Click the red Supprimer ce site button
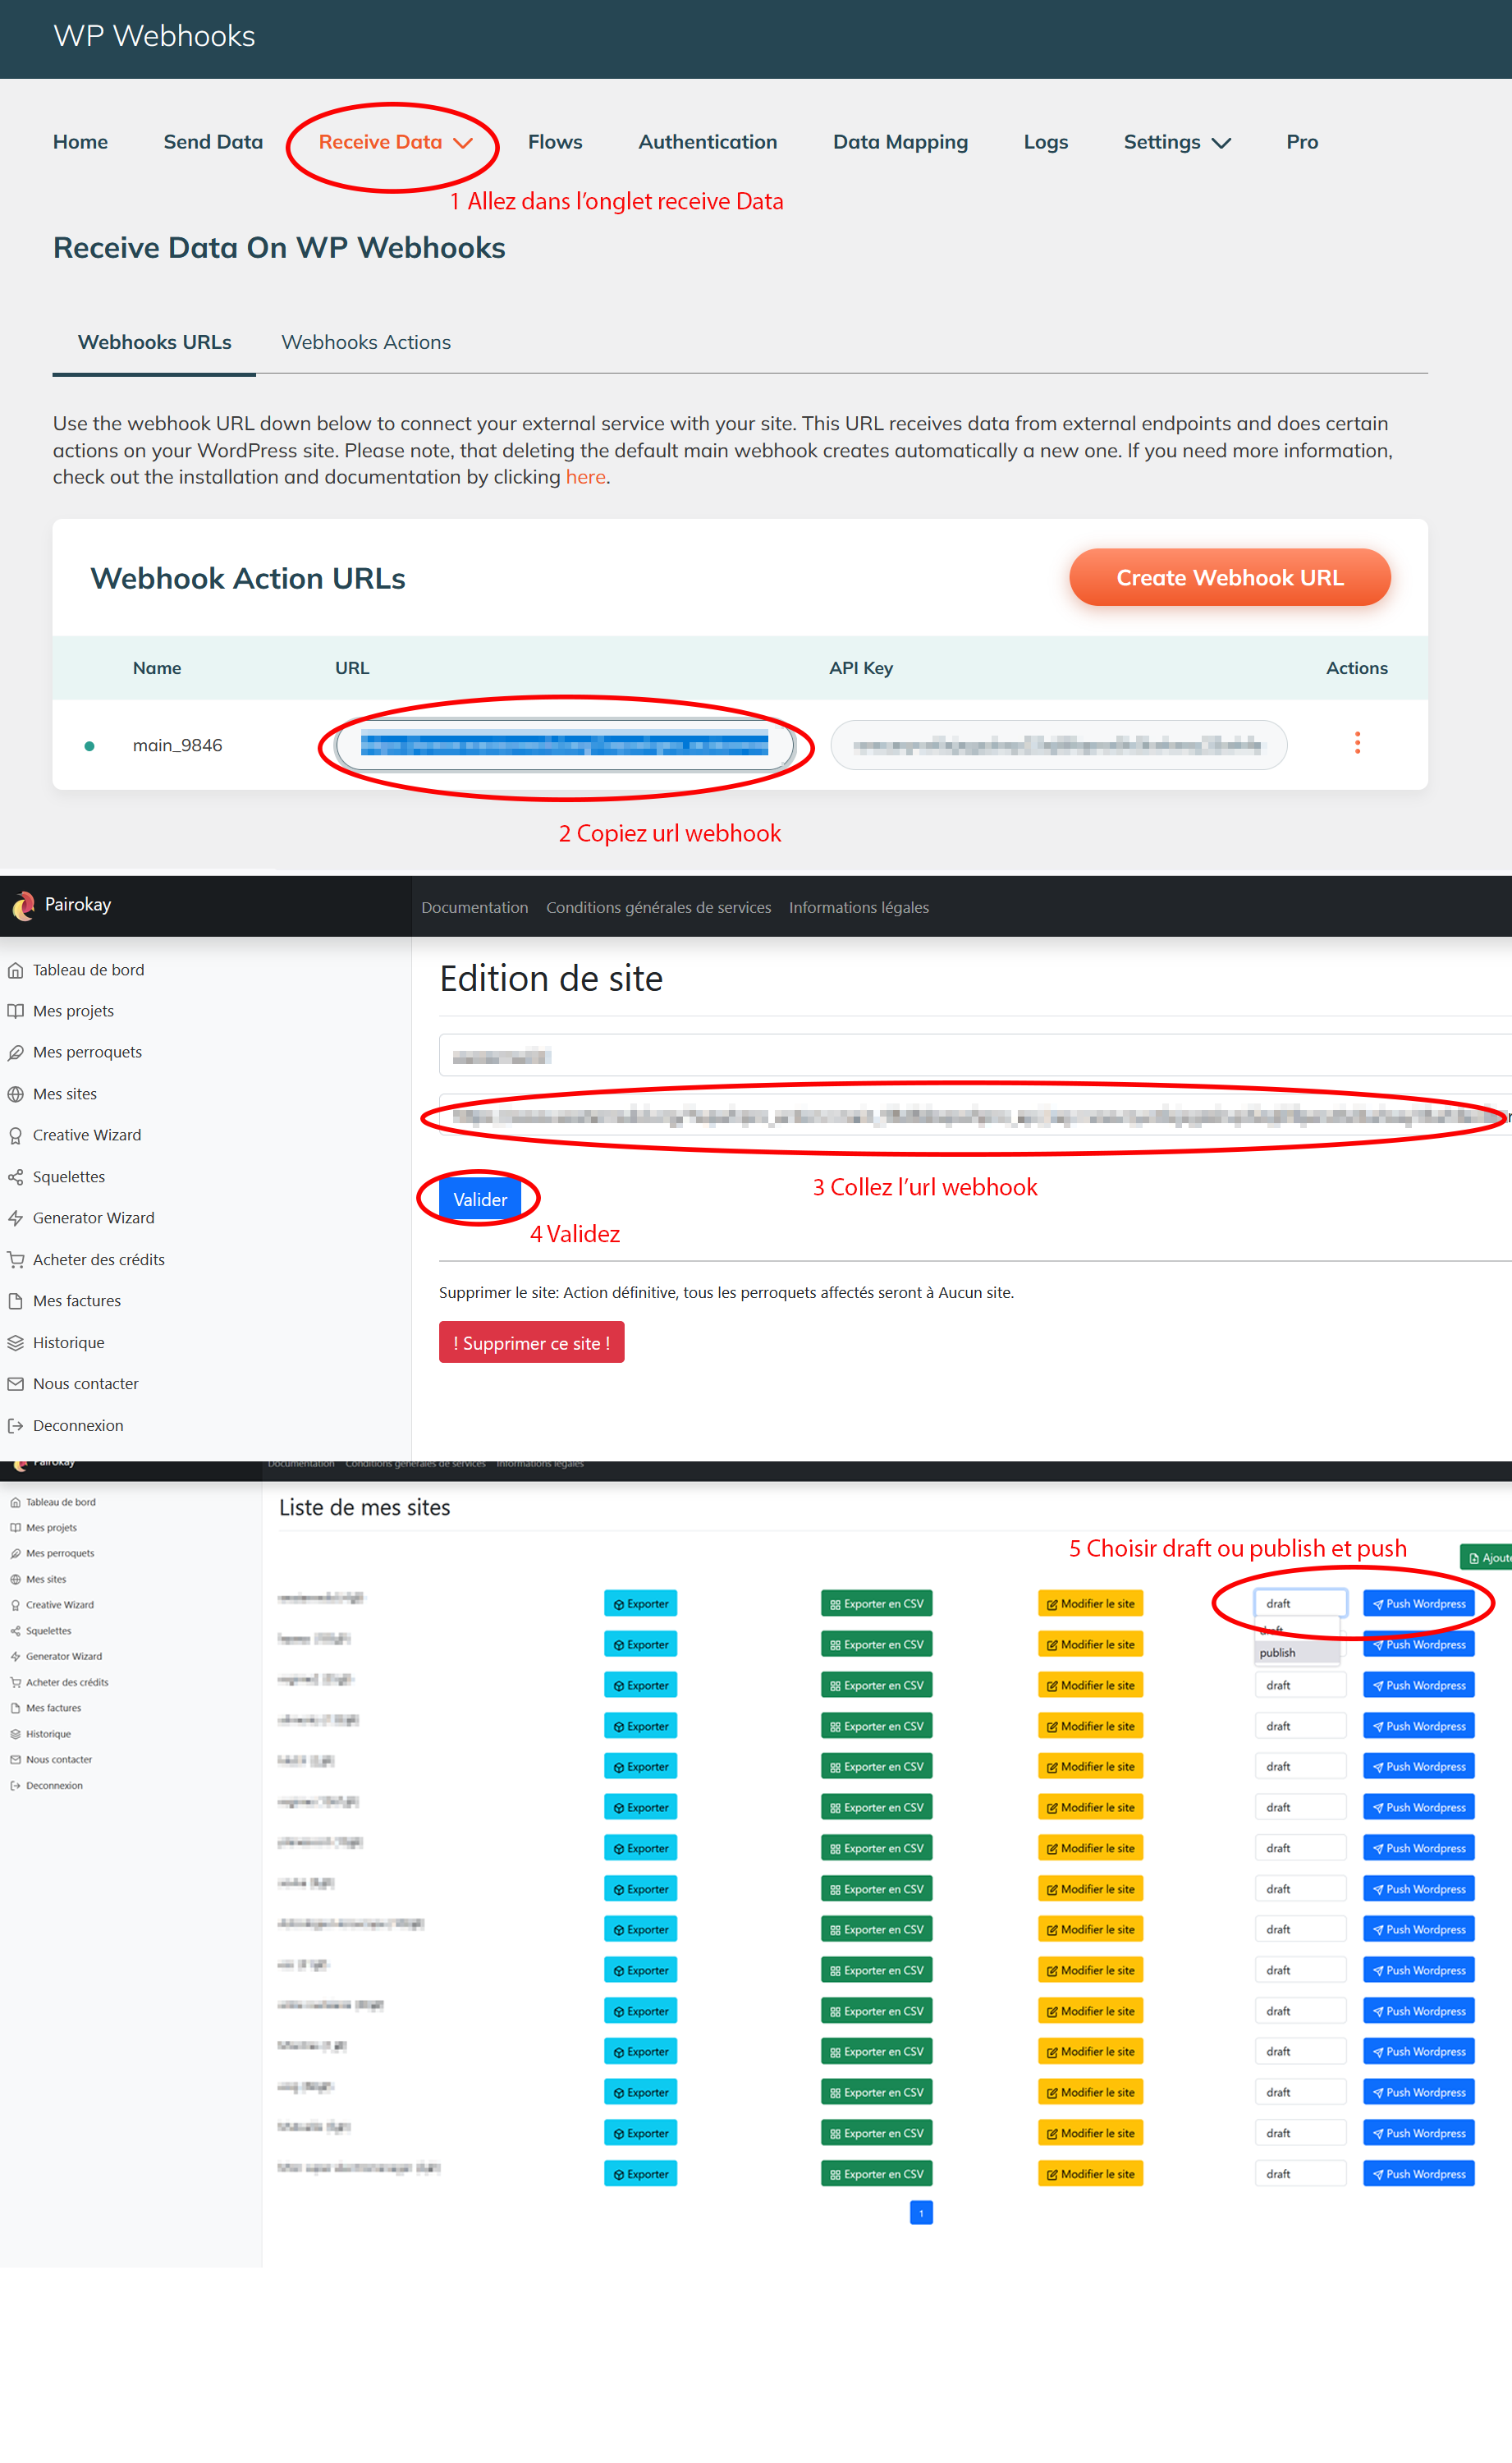Viewport: 1512px width, 2463px height. pyautogui.click(x=531, y=1342)
